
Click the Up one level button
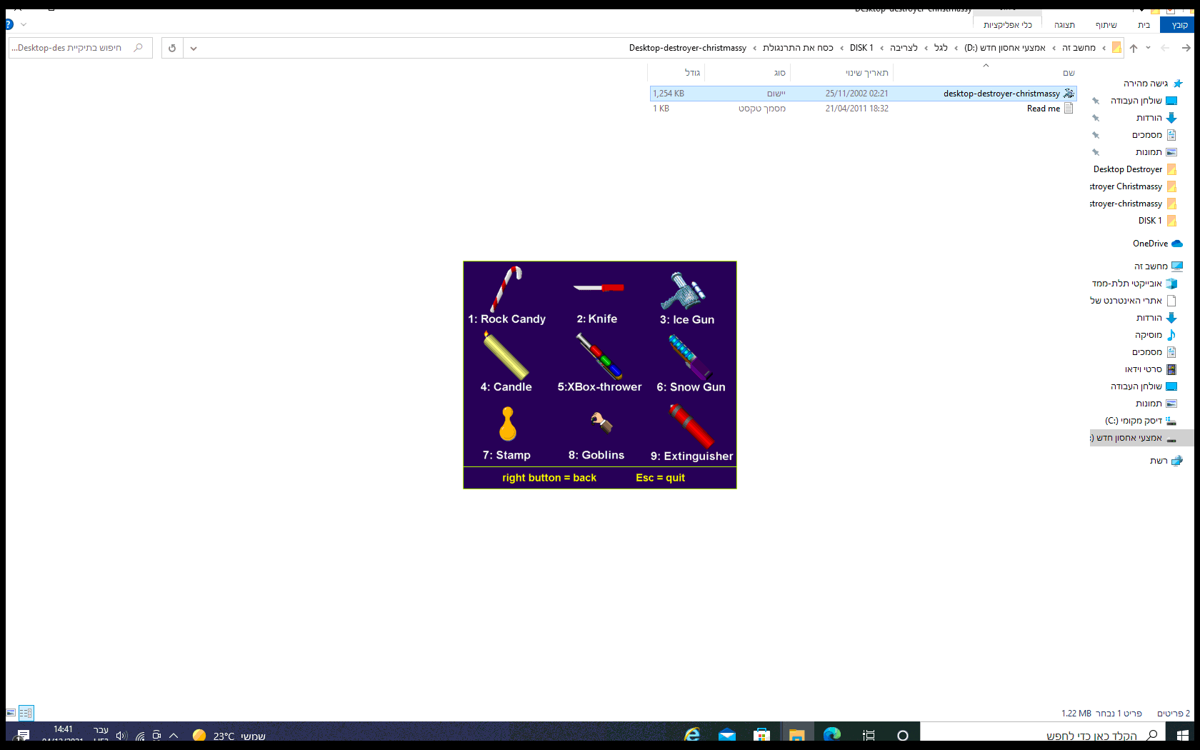[x=1133, y=47]
